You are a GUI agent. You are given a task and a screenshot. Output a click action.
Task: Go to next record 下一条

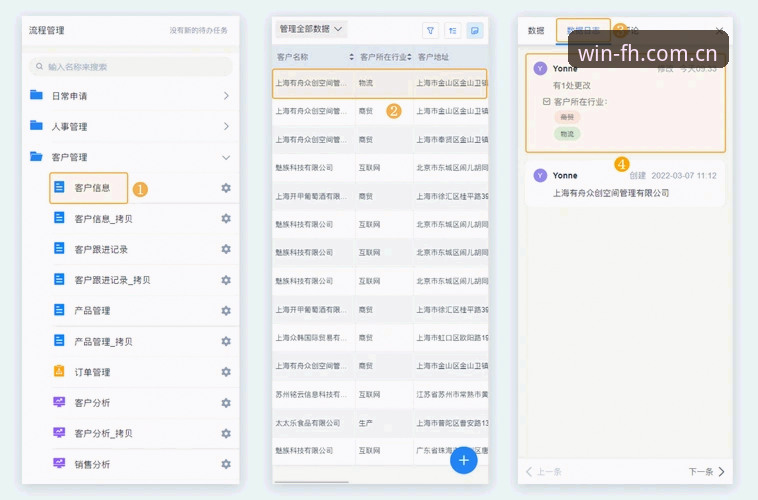707,471
